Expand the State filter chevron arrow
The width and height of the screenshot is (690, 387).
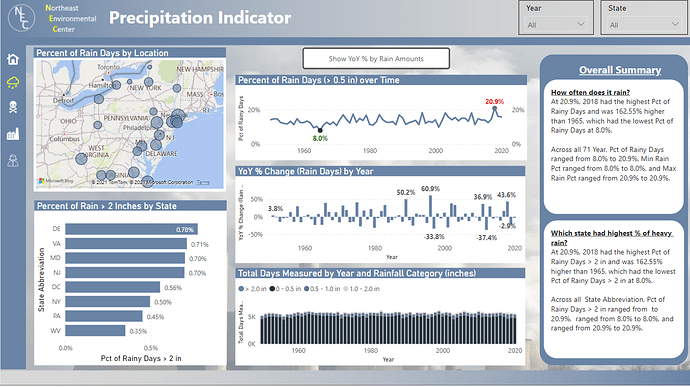675,24
